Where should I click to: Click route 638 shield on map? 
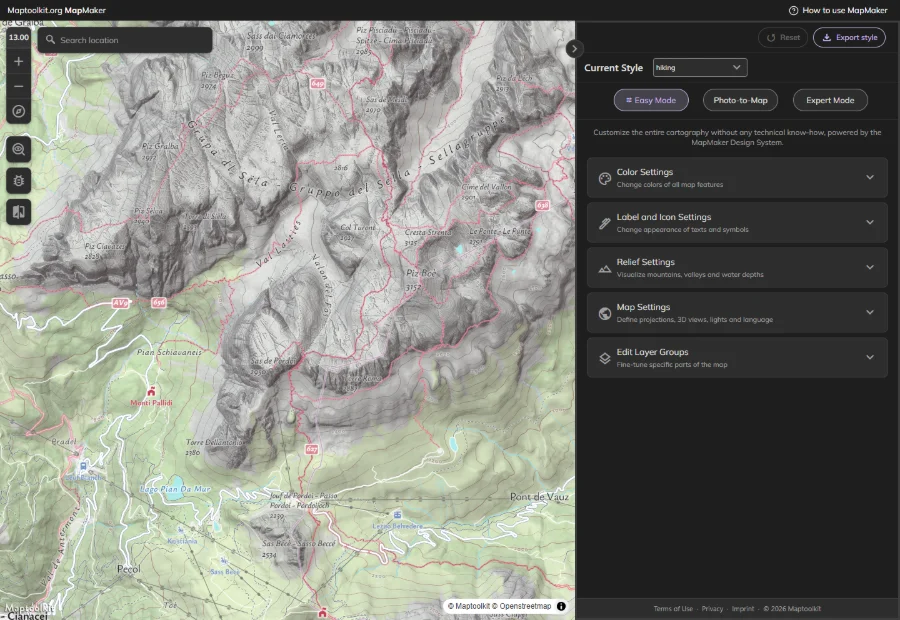coord(542,205)
